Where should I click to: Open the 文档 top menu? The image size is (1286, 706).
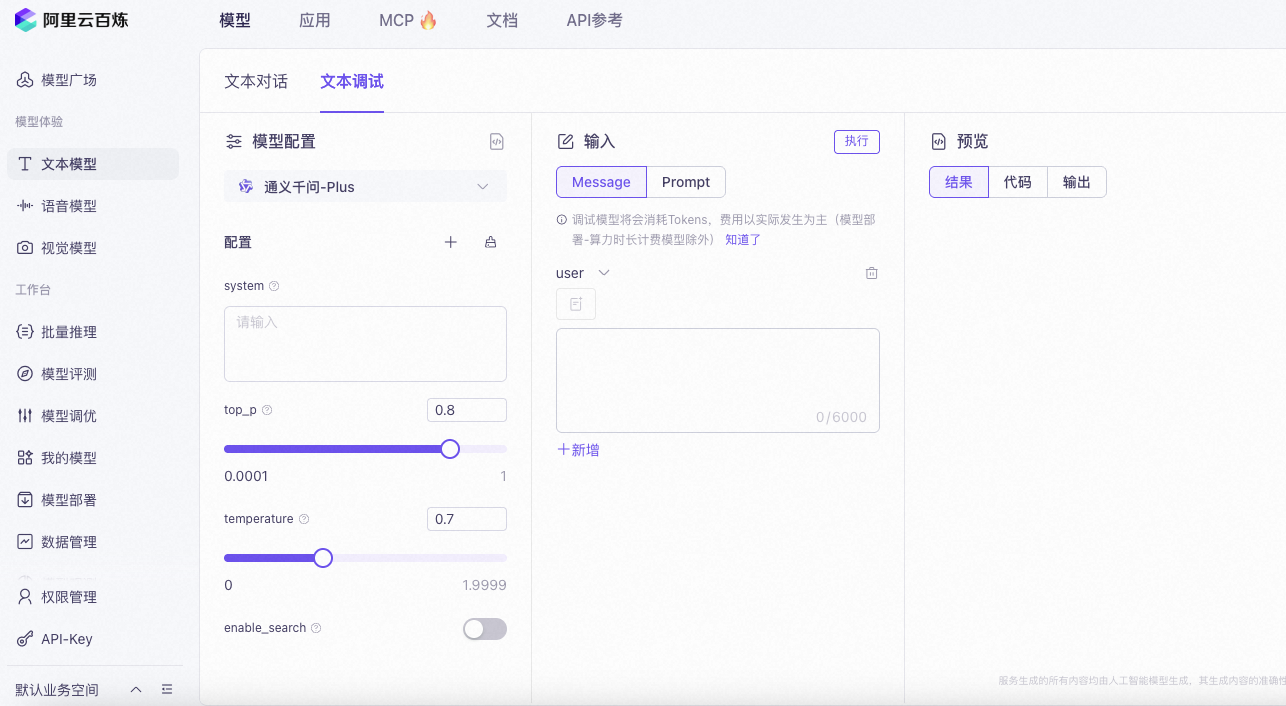502,20
